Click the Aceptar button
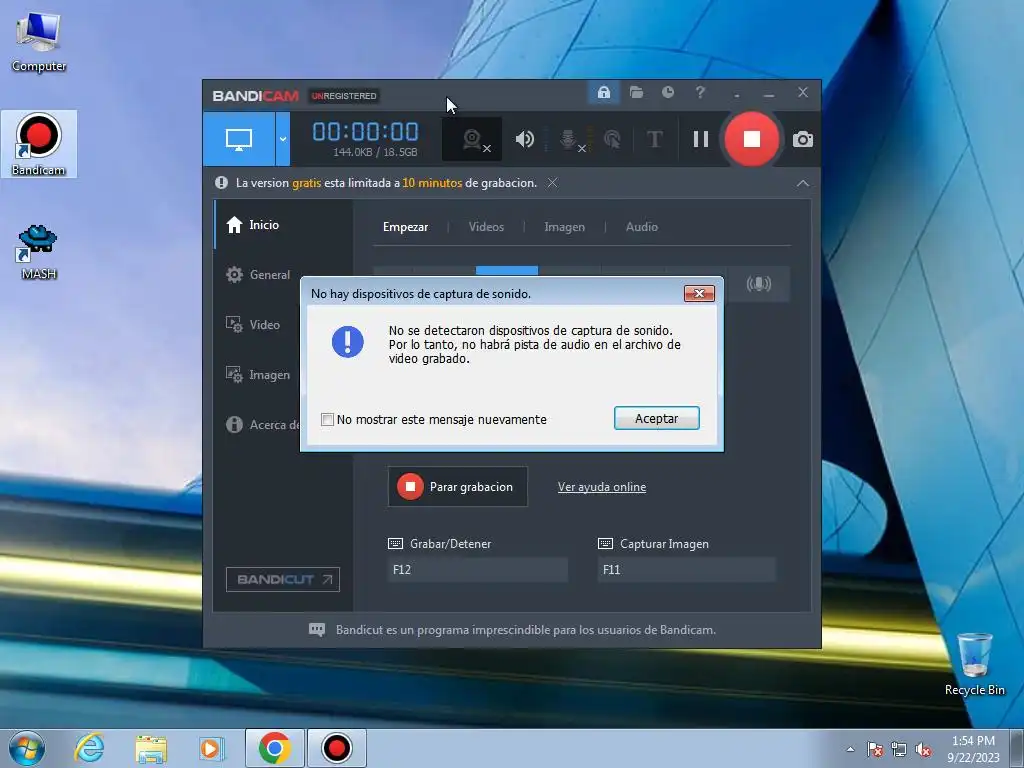 [656, 419]
